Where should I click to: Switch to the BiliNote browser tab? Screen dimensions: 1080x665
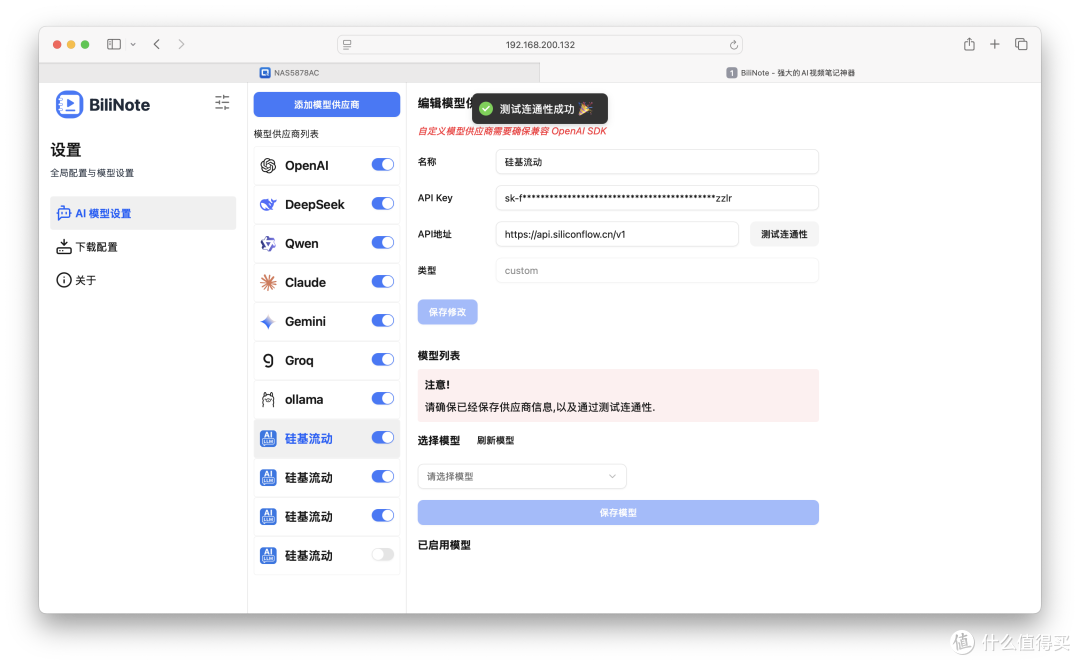pos(790,72)
